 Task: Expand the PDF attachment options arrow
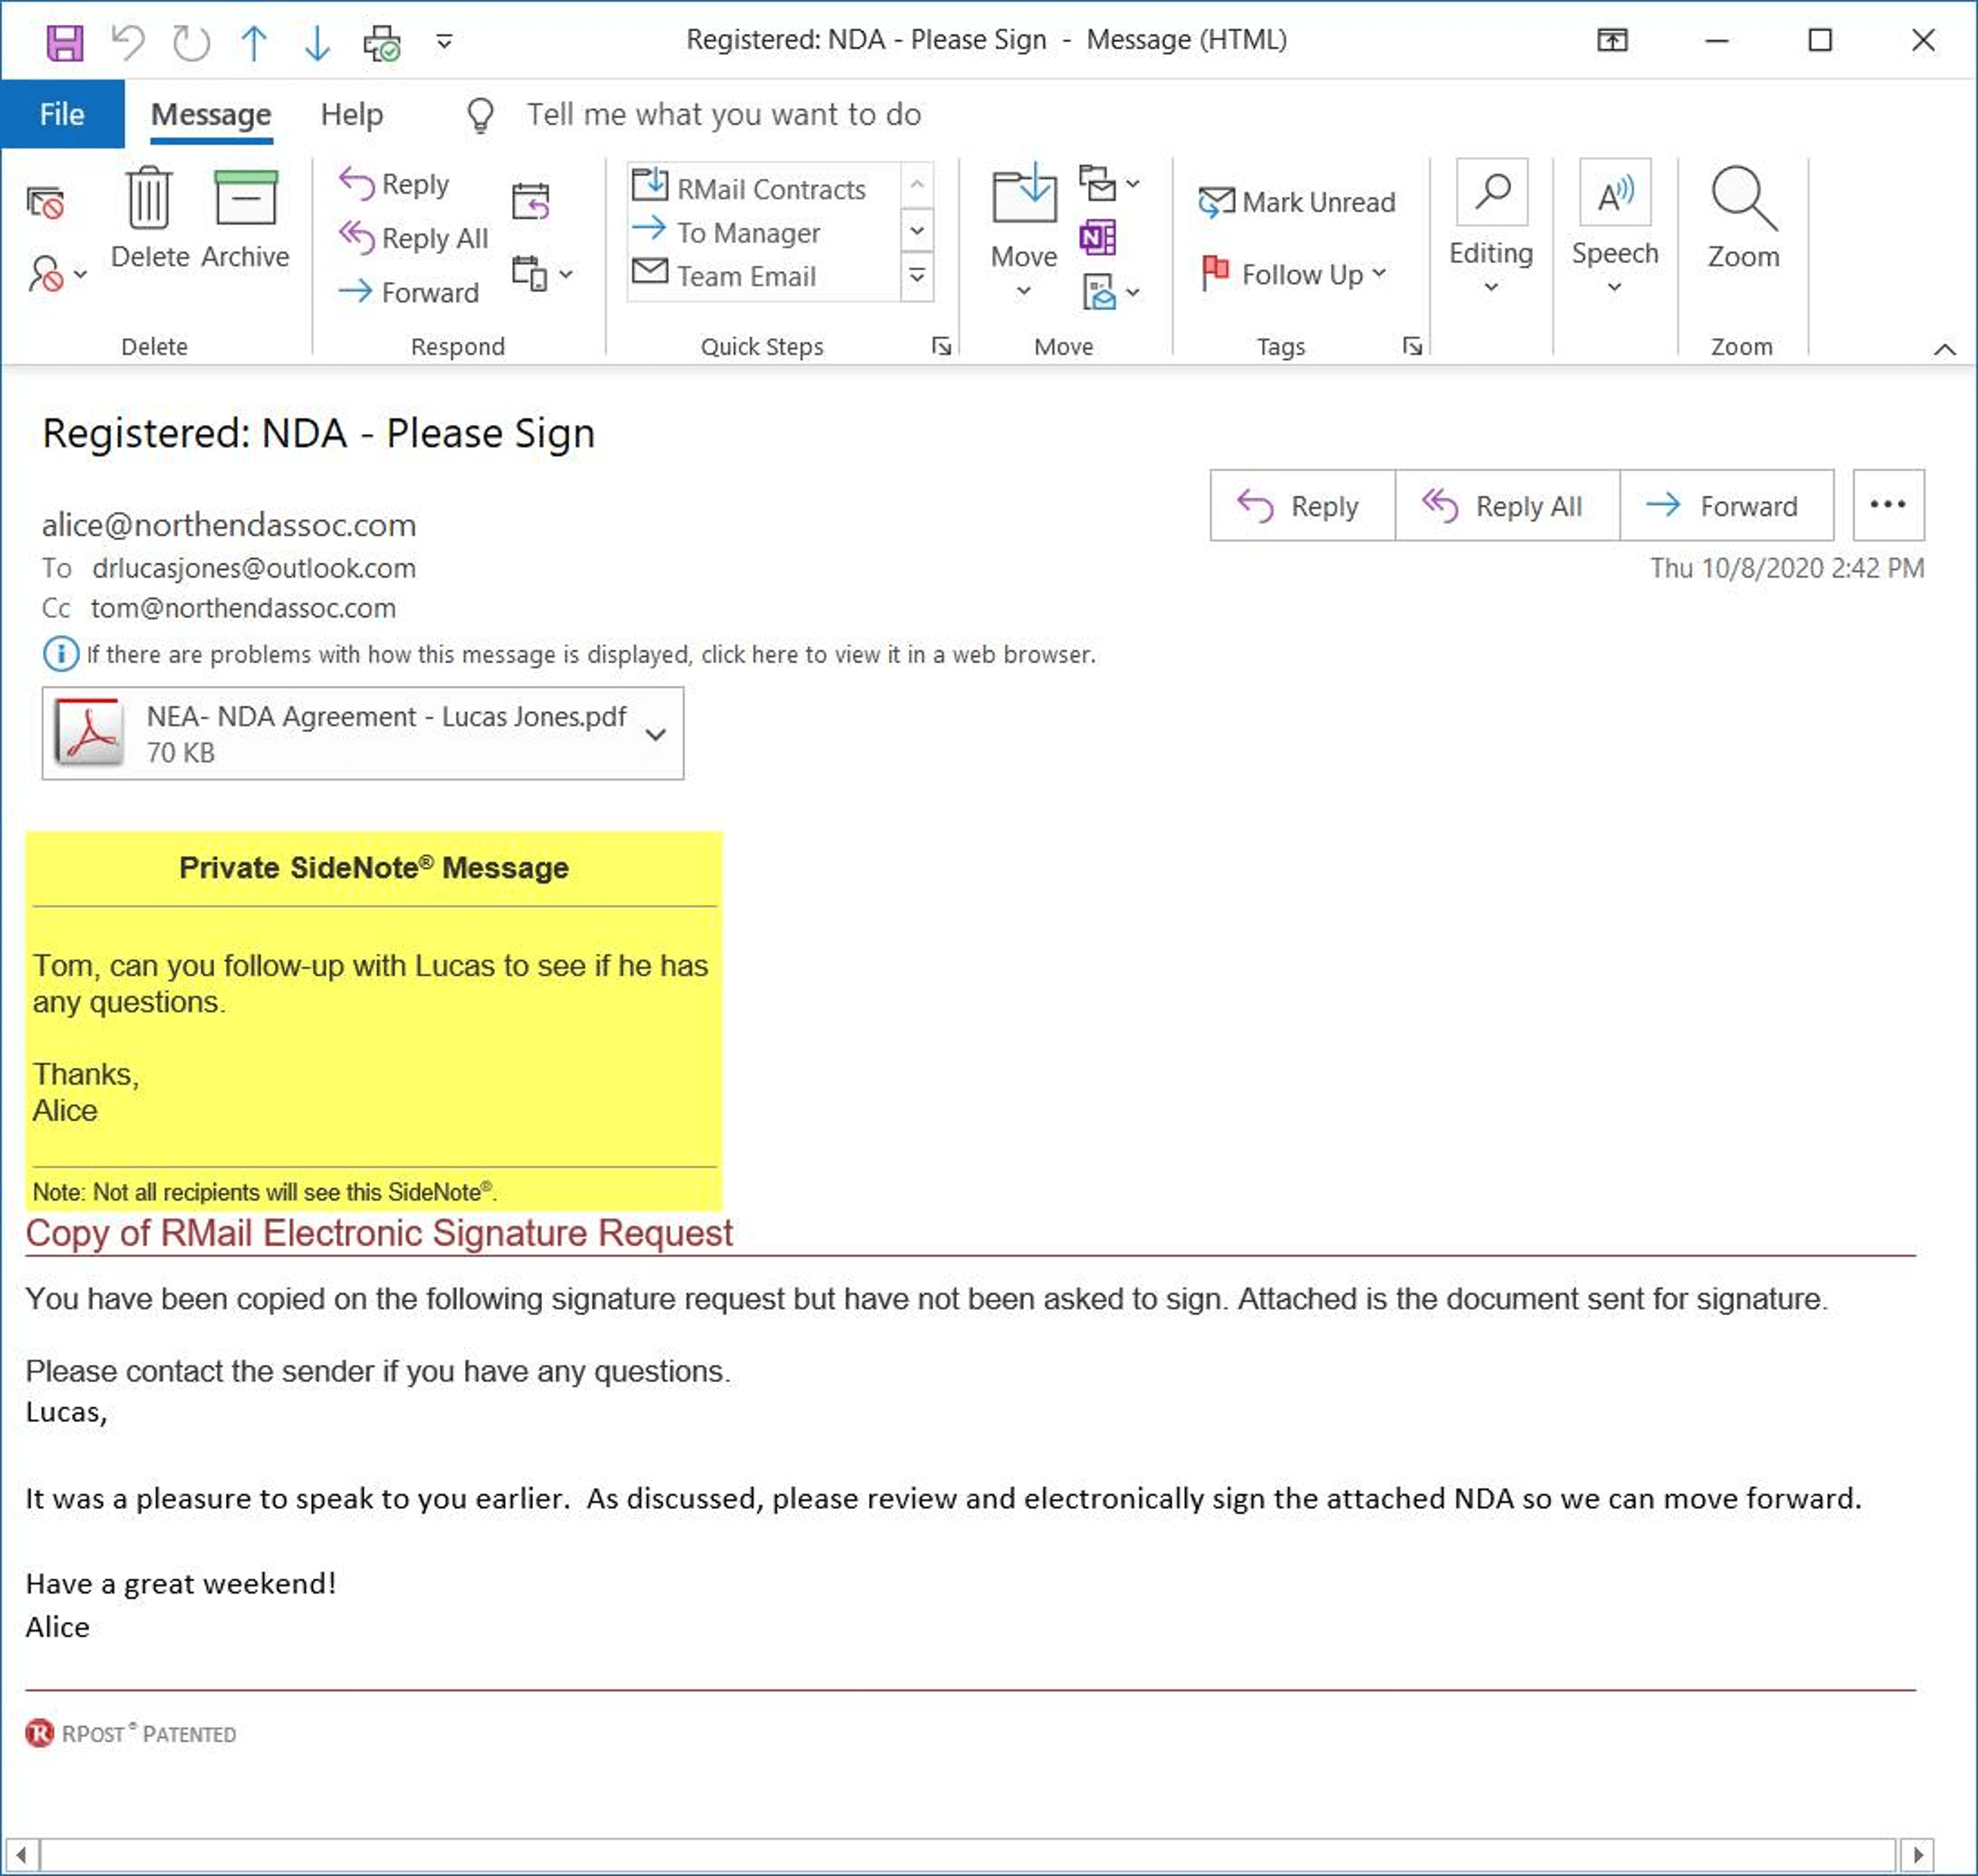pyautogui.click(x=656, y=734)
